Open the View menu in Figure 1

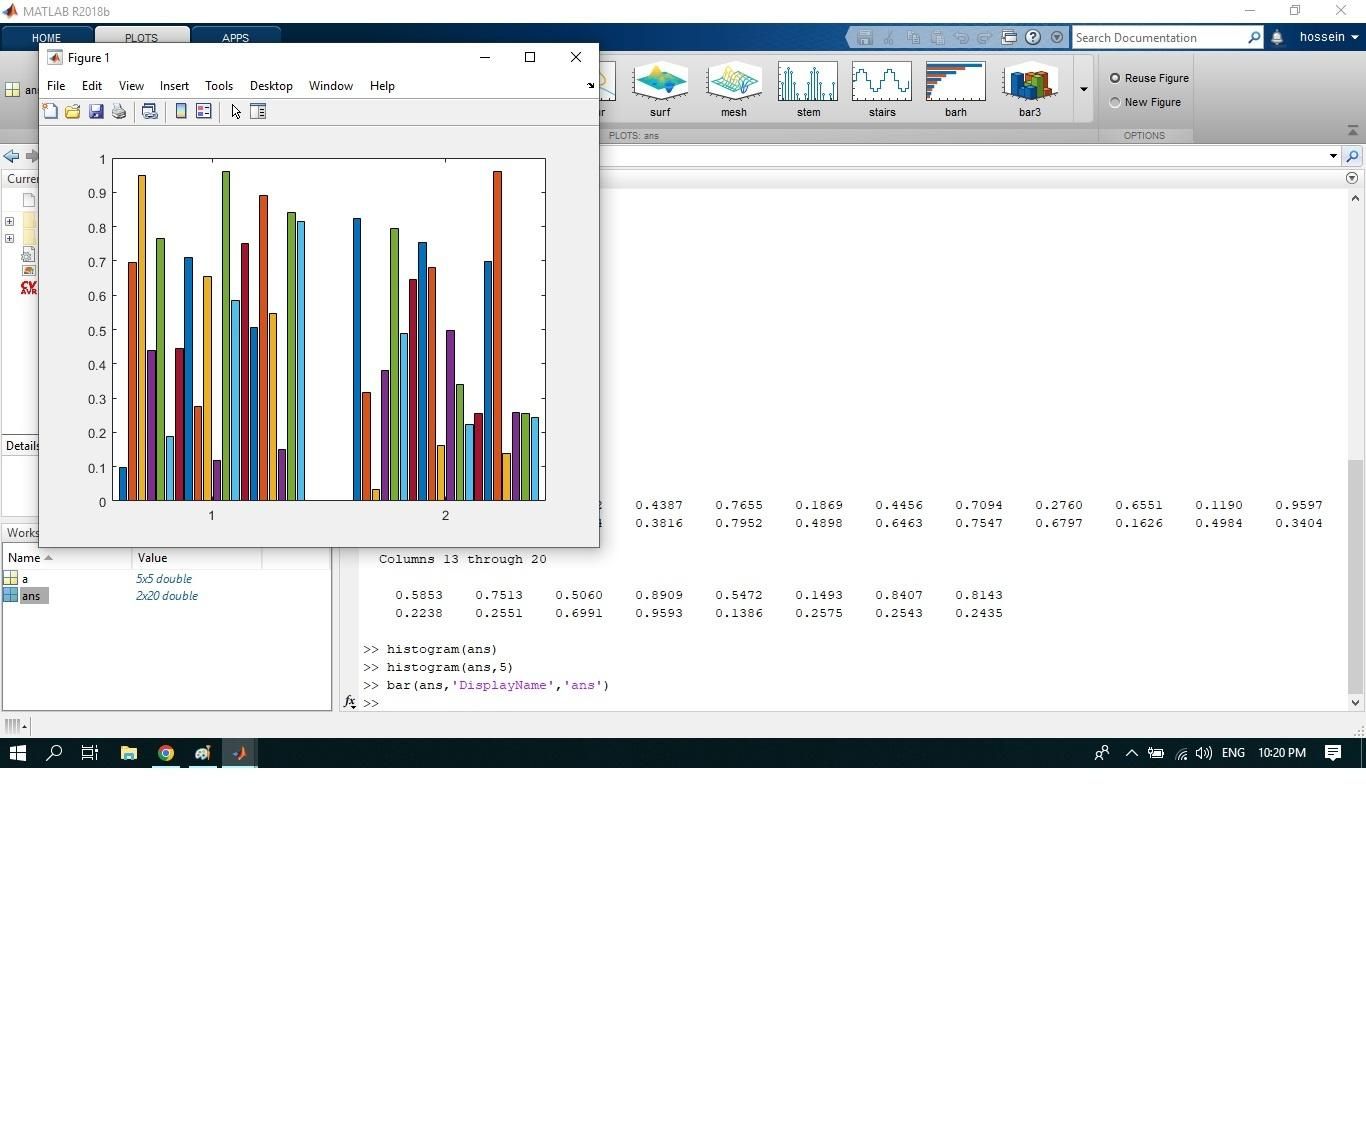click(131, 86)
